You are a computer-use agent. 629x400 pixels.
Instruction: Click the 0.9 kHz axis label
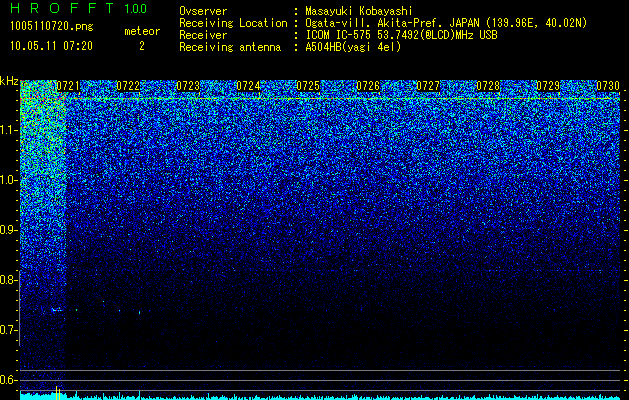pos(8,230)
